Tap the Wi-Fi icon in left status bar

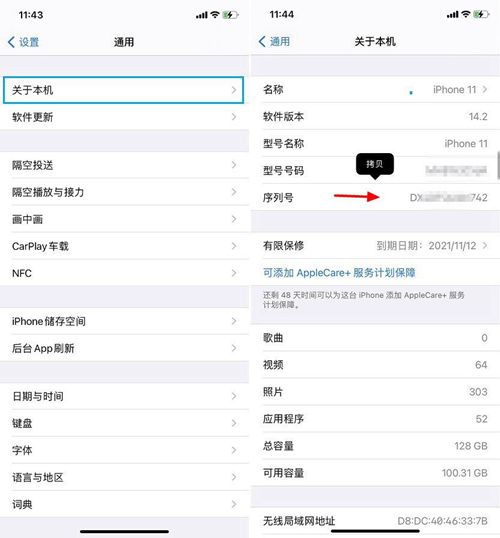pyautogui.click(x=215, y=14)
